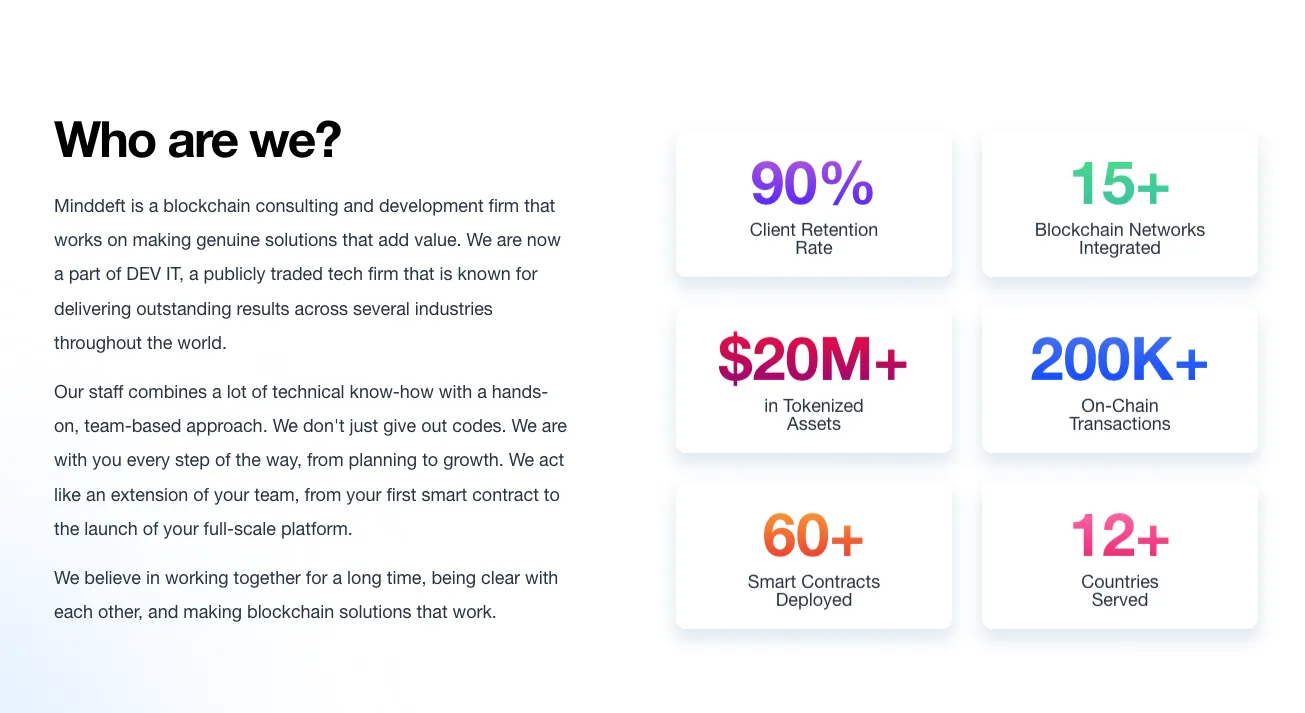Click the blue 200K+ number
Image resolution: width=1305 pixels, height=713 pixels.
[x=1120, y=360]
